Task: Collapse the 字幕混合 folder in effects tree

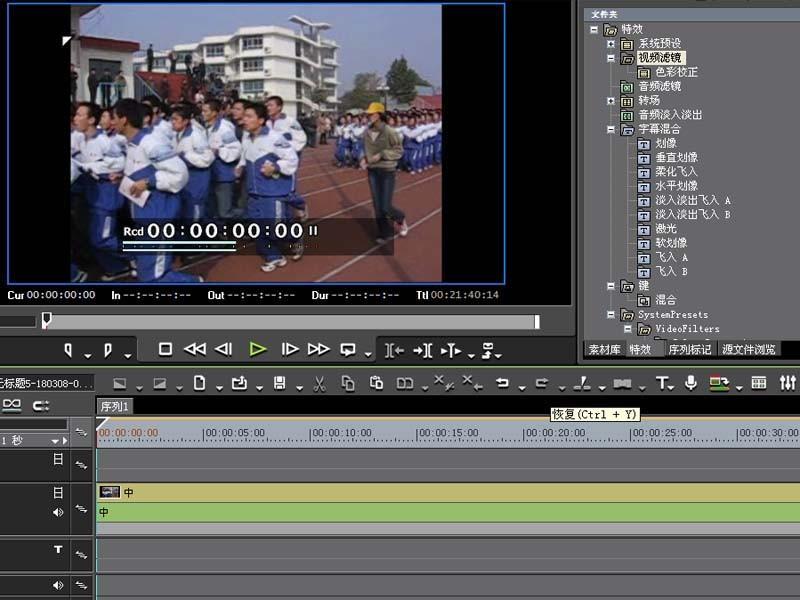Action: tap(610, 130)
